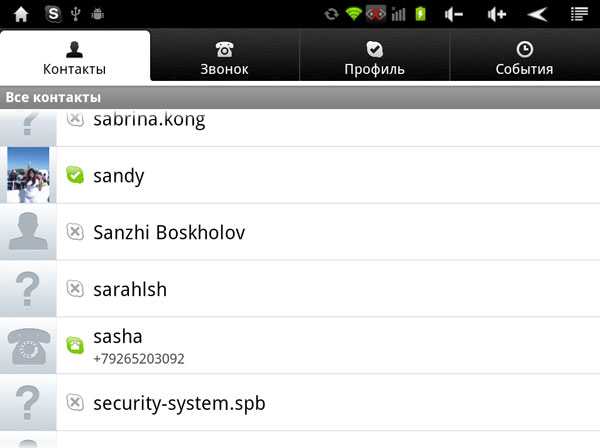Select the Sanzhi Boskholov contact
This screenshot has width=600, height=448.
[x=300, y=232]
